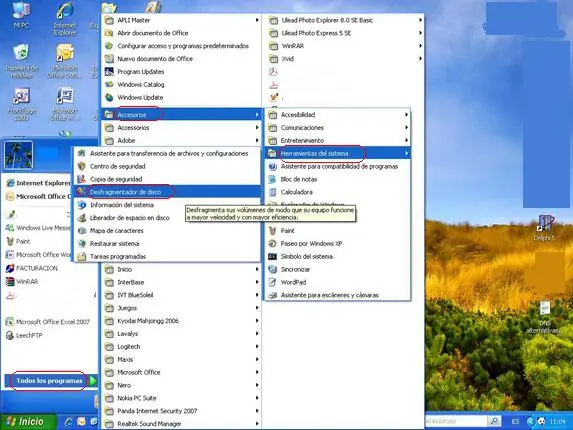Click Abrir documento de Office icon
573x430 pixels.
click(109, 33)
